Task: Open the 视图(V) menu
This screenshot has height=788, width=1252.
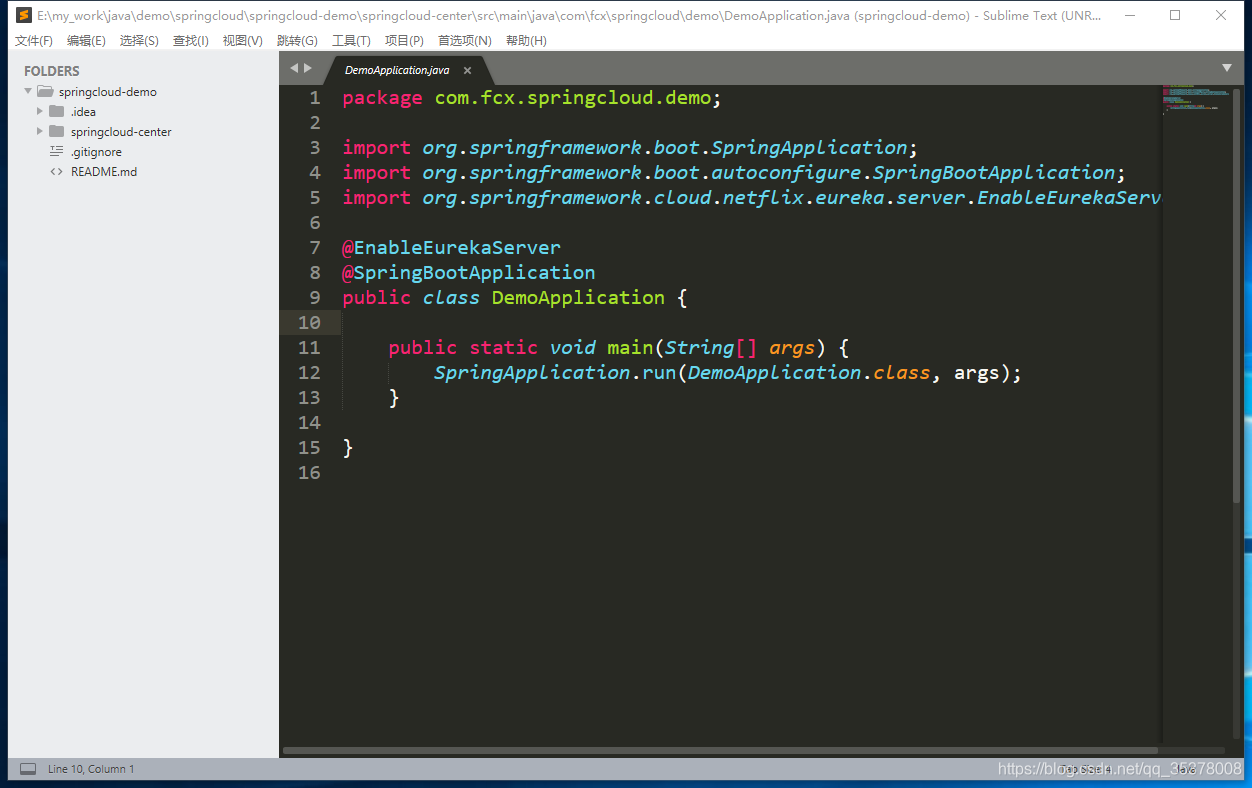Action: [x=243, y=40]
